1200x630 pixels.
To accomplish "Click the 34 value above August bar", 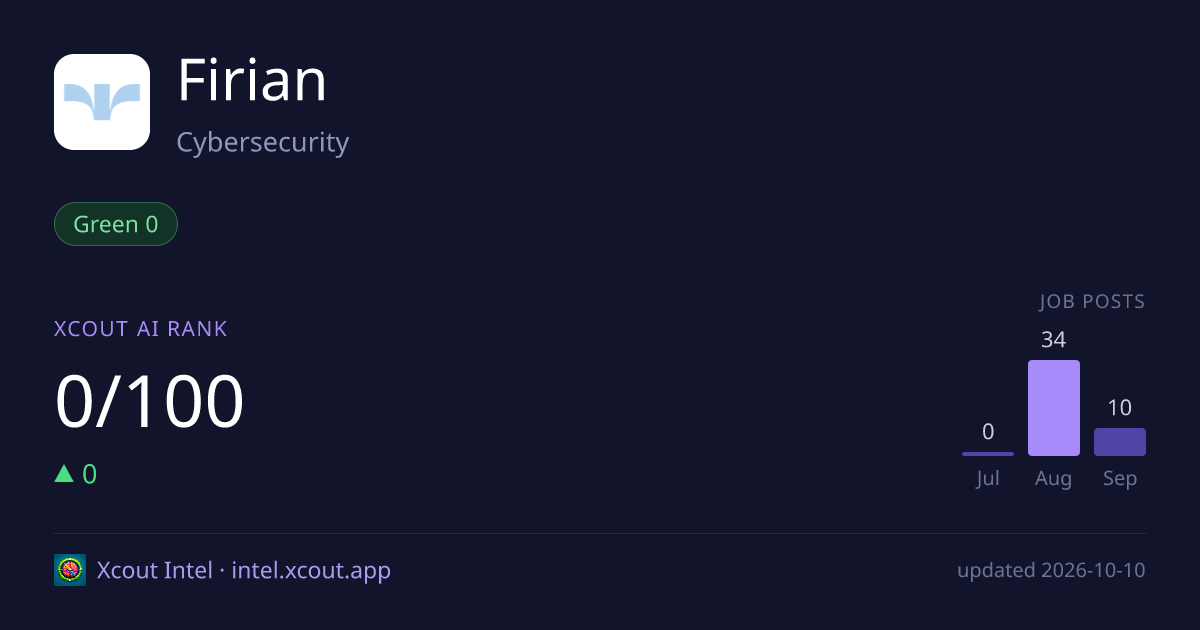I will 1054,340.
